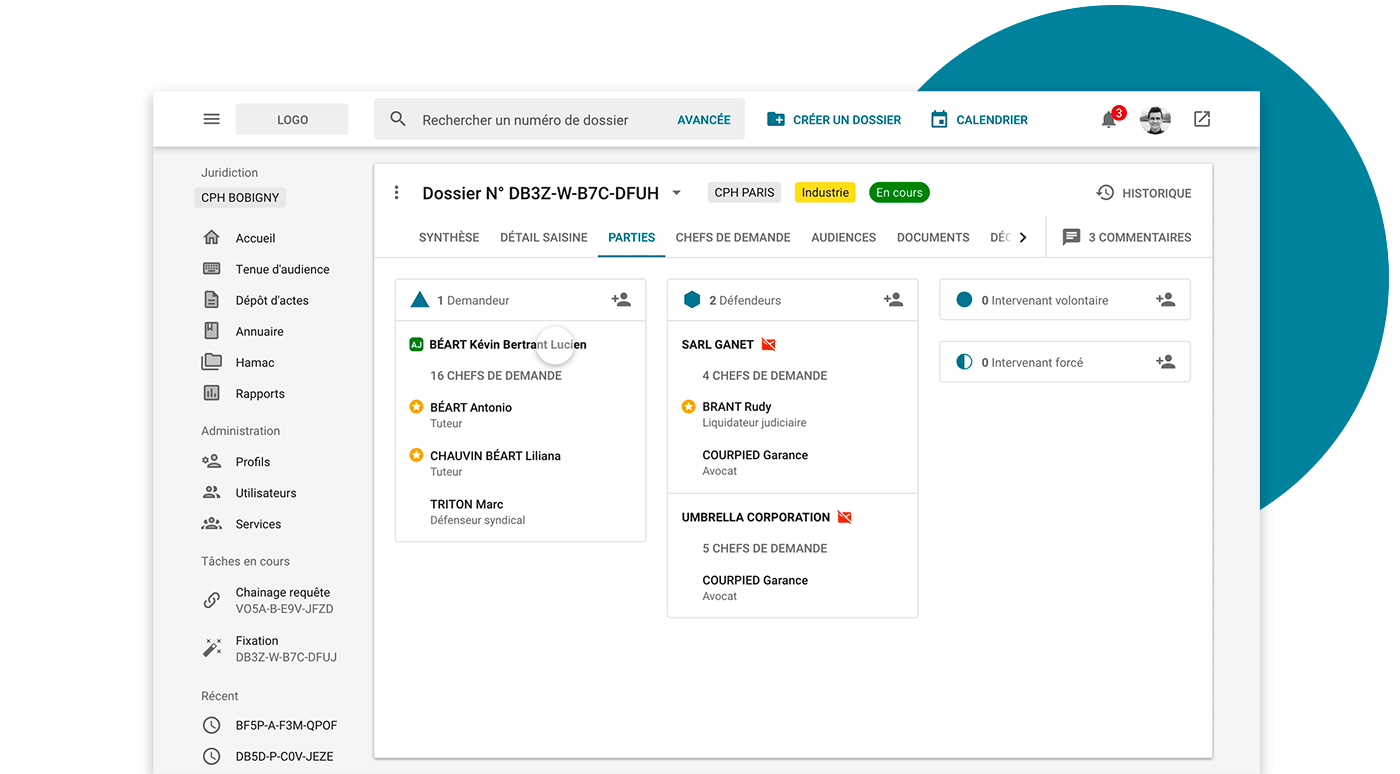This screenshot has height=774, width=1400.
Task: Click the green En cours status chip
Action: coord(899,192)
